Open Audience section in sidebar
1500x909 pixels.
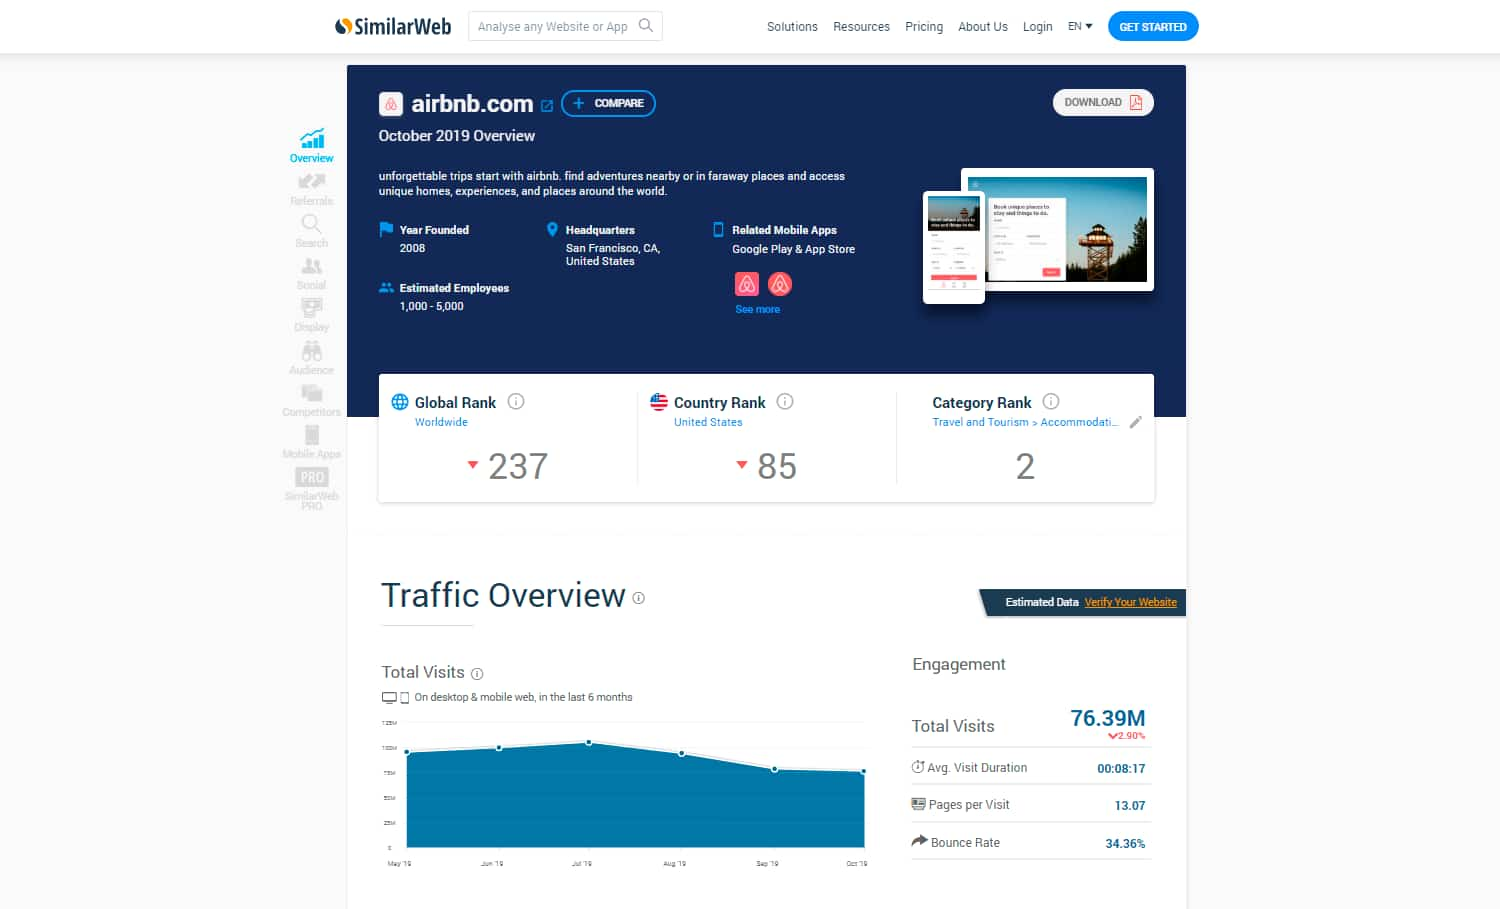(x=312, y=358)
